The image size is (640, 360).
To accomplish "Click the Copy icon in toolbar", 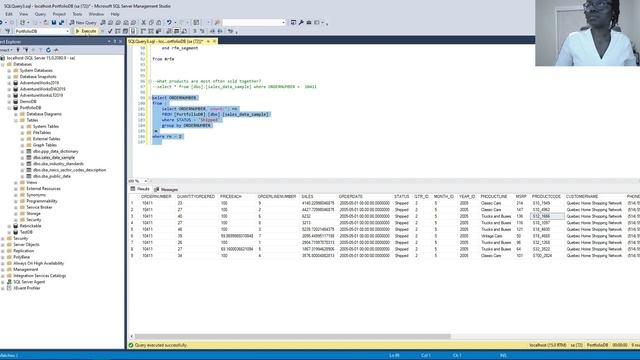I will pos(151,22).
